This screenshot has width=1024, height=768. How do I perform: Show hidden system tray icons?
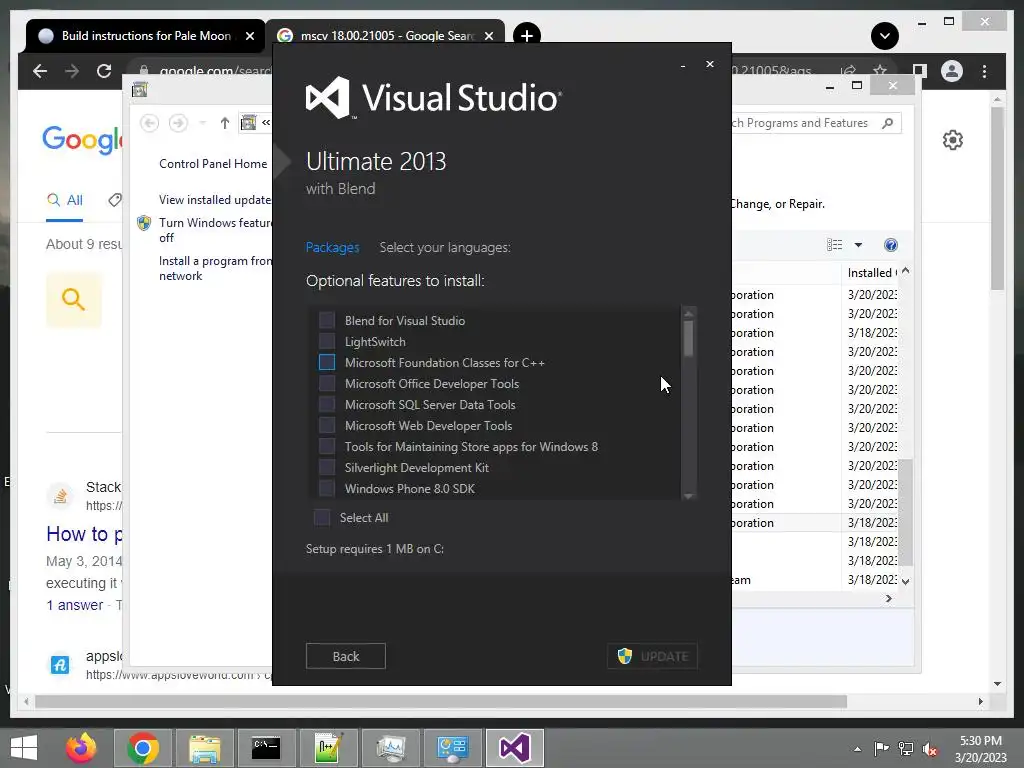click(857, 749)
